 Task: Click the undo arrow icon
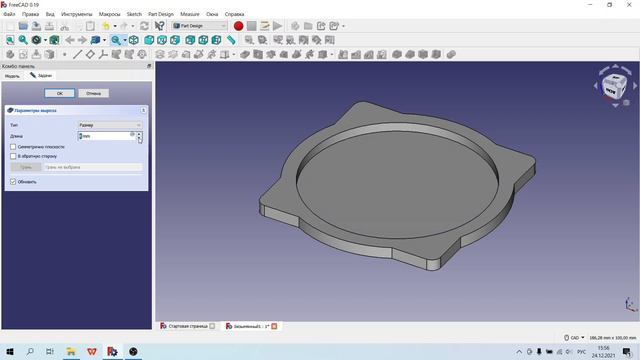point(106,26)
